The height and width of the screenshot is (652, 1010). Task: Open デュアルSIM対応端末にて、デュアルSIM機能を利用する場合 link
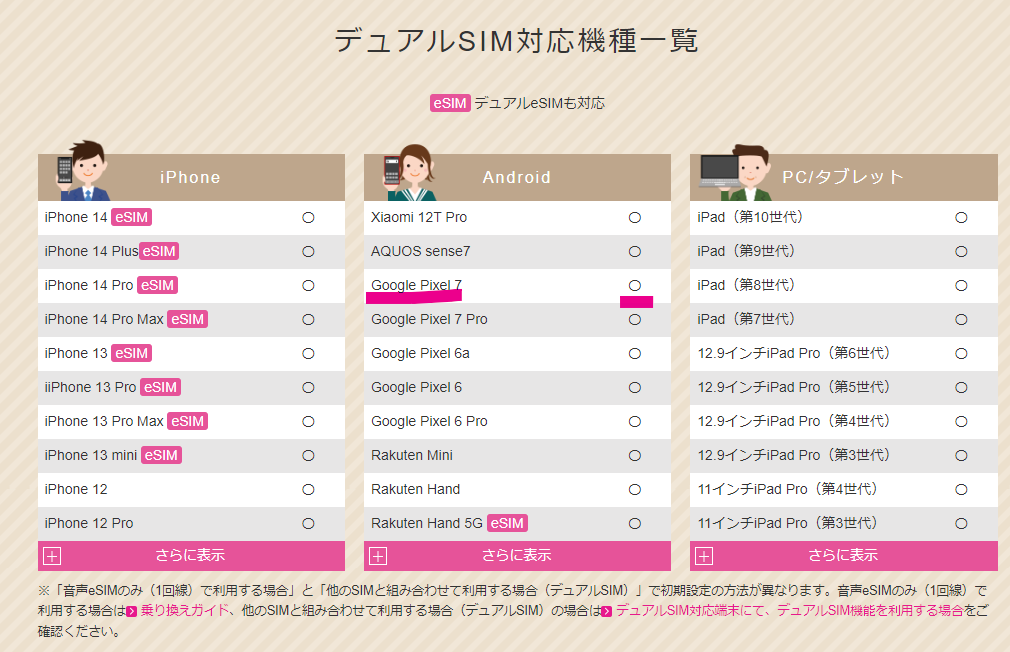pos(789,610)
